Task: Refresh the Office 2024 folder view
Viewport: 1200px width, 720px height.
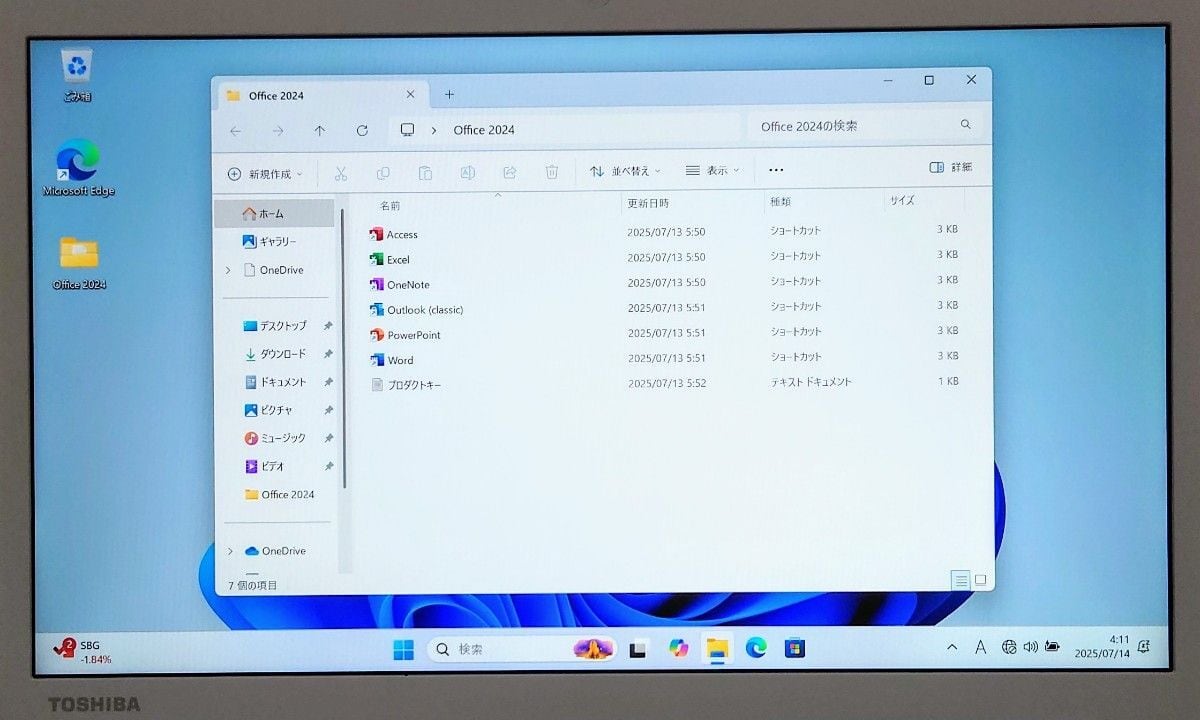Action: click(x=362, y=130)
